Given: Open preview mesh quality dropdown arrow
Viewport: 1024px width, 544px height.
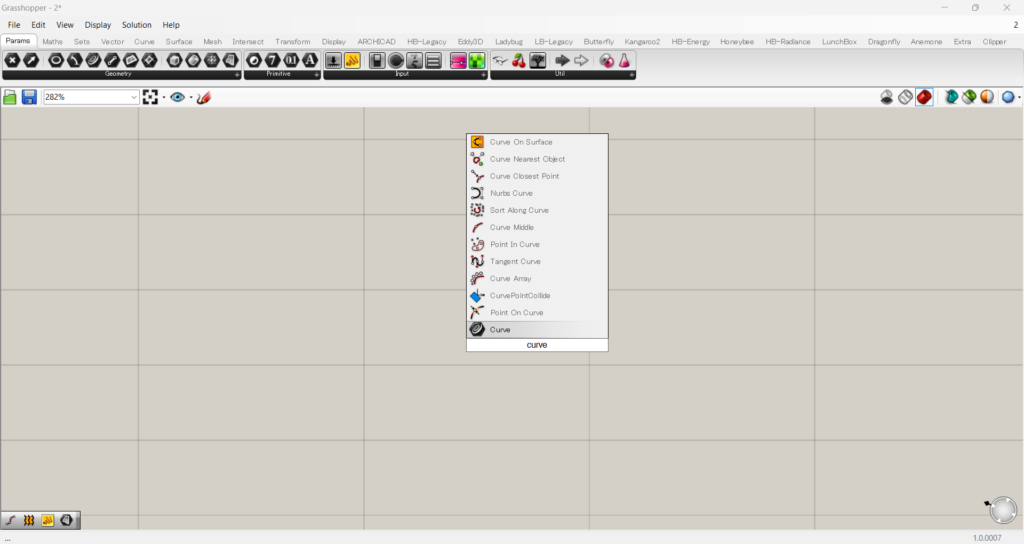Looking at the screenshot, I should [x=1018, y=98].
